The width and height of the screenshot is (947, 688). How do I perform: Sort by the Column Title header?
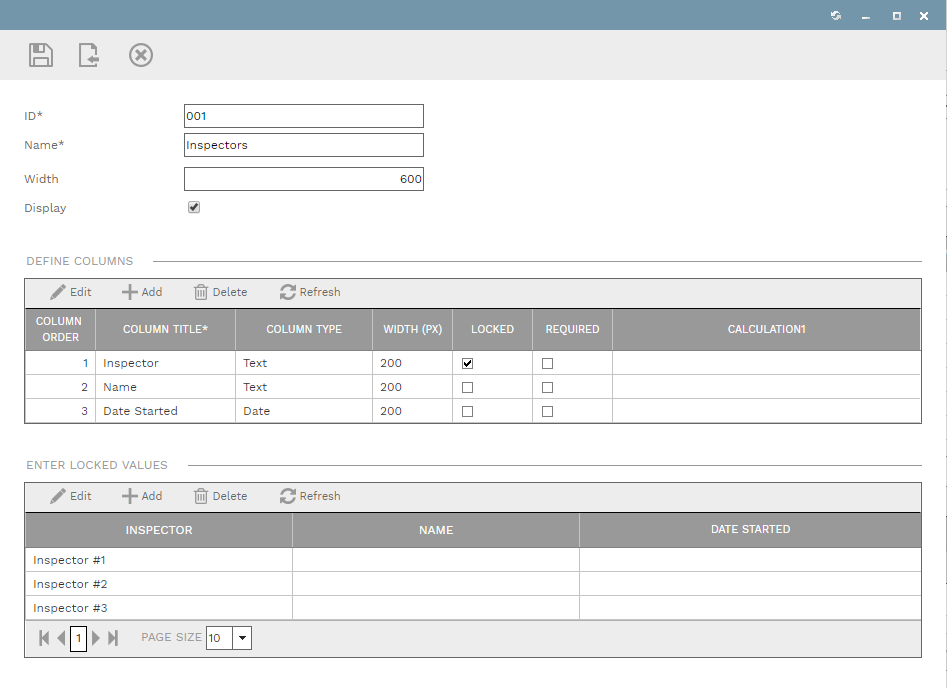[165, 329]
